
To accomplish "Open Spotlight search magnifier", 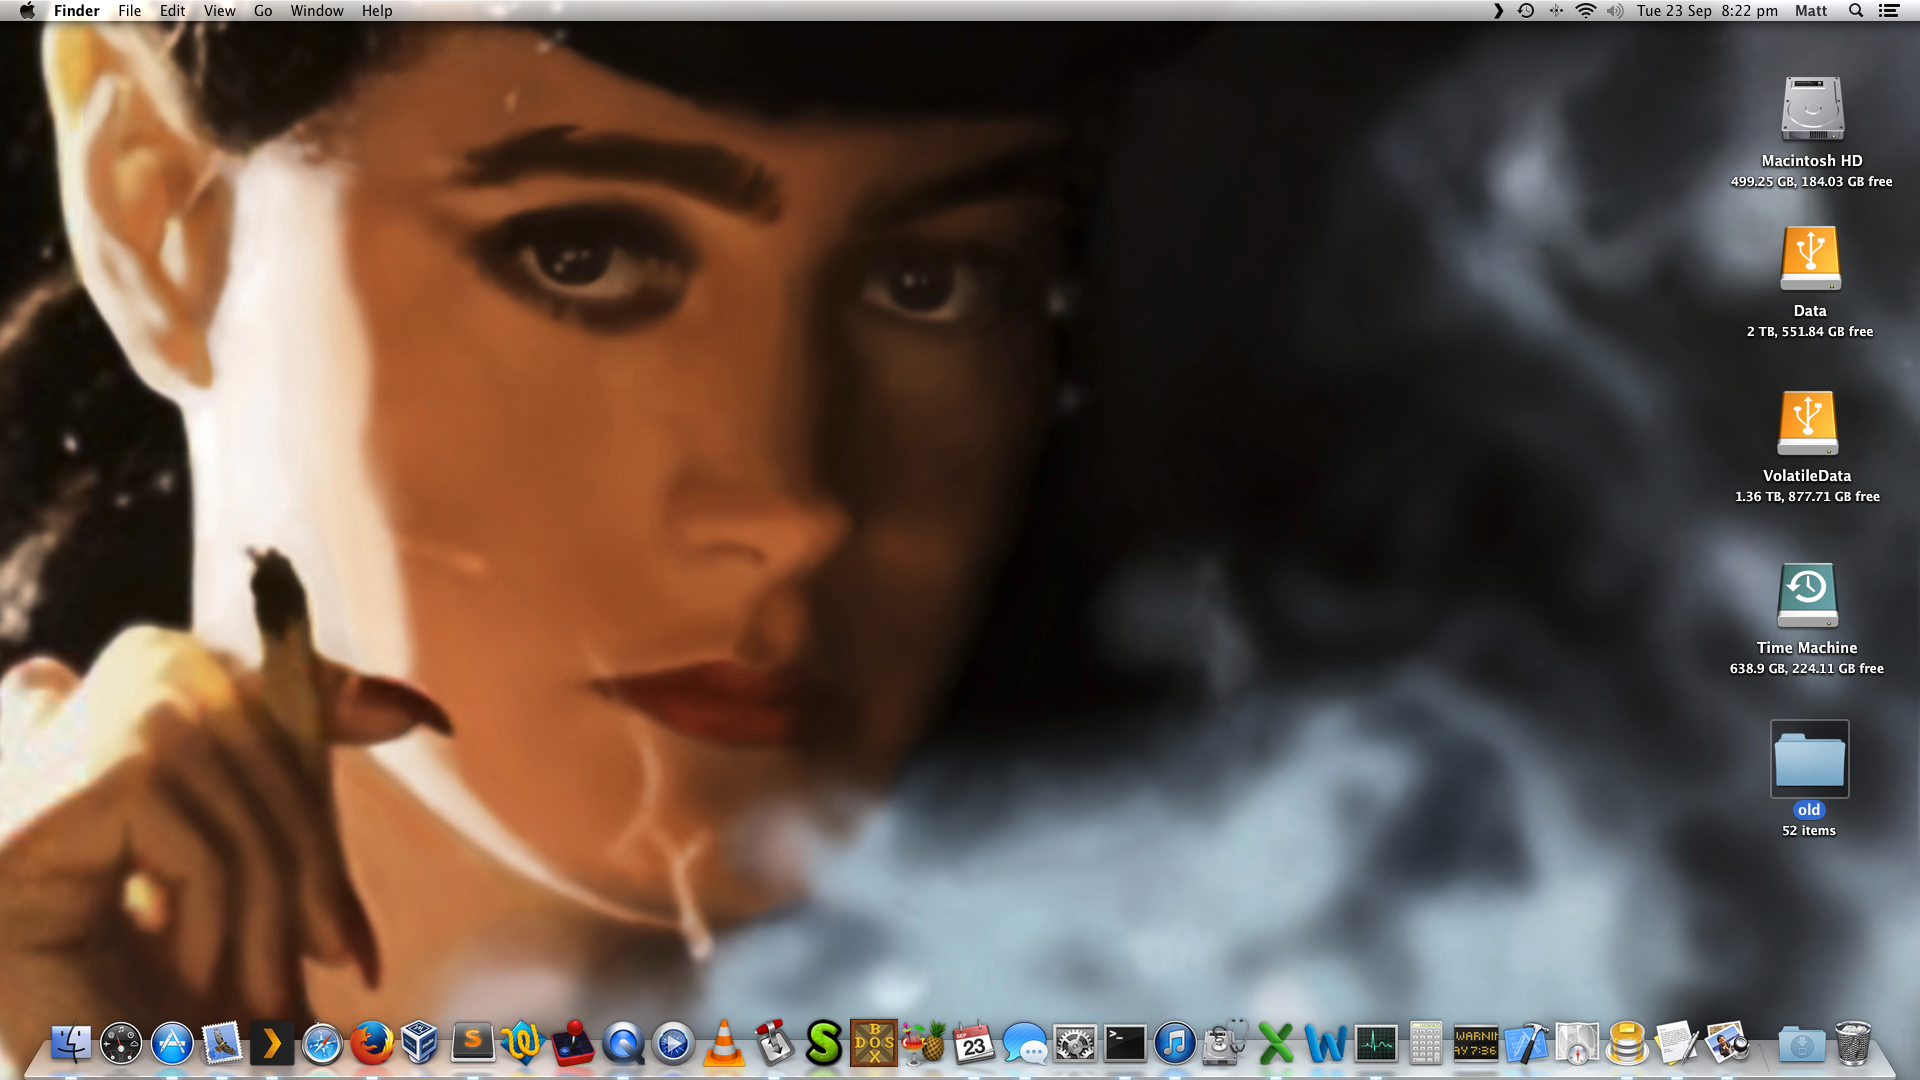I will (1856, 11).
